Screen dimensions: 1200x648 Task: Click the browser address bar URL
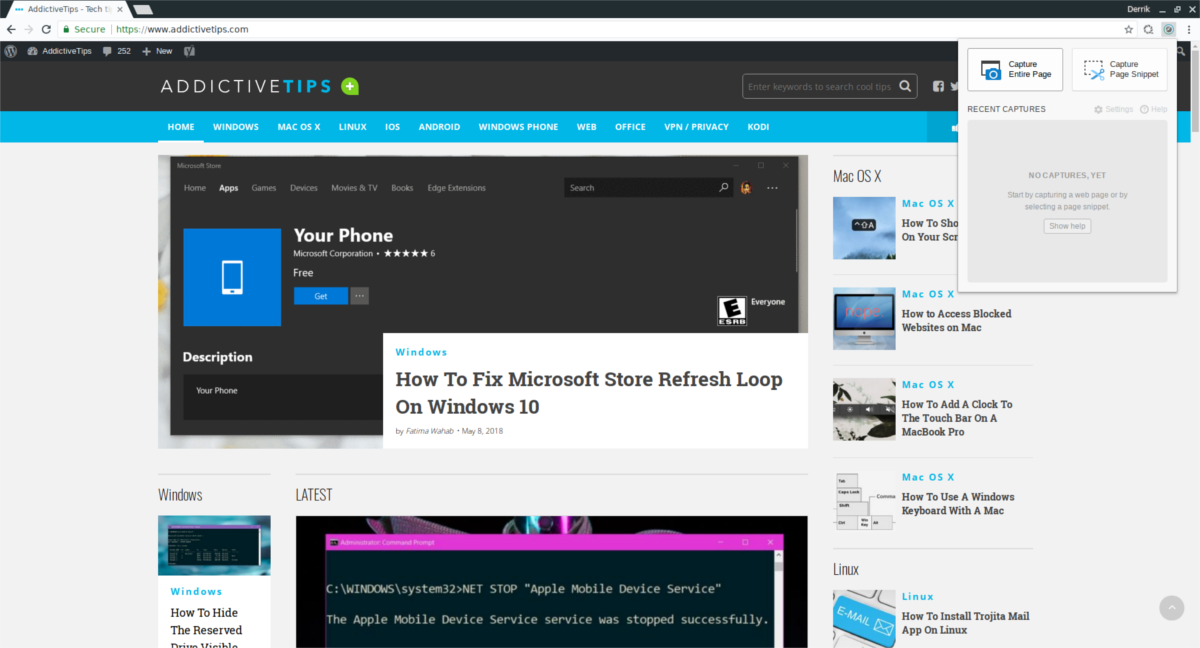(x=182, y=29)
